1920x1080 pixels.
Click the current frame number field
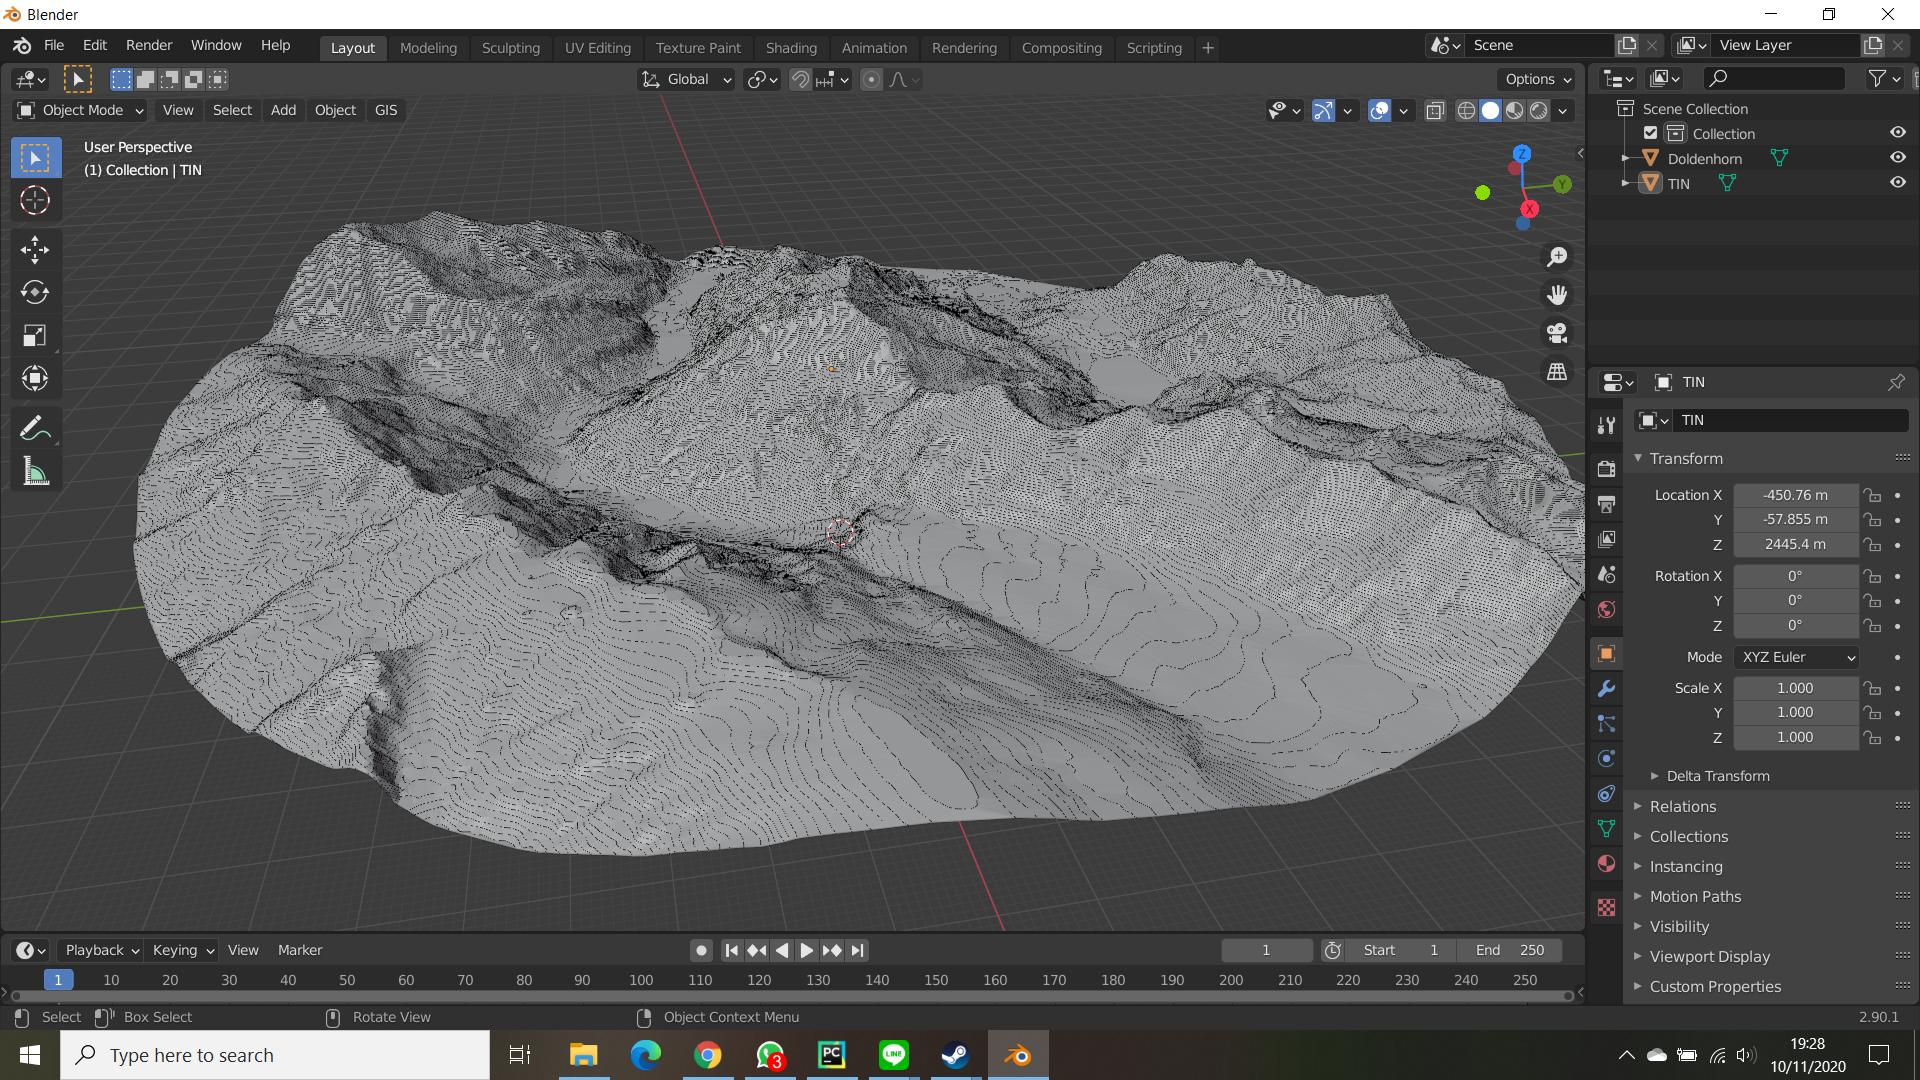[x=1266, y=950]
